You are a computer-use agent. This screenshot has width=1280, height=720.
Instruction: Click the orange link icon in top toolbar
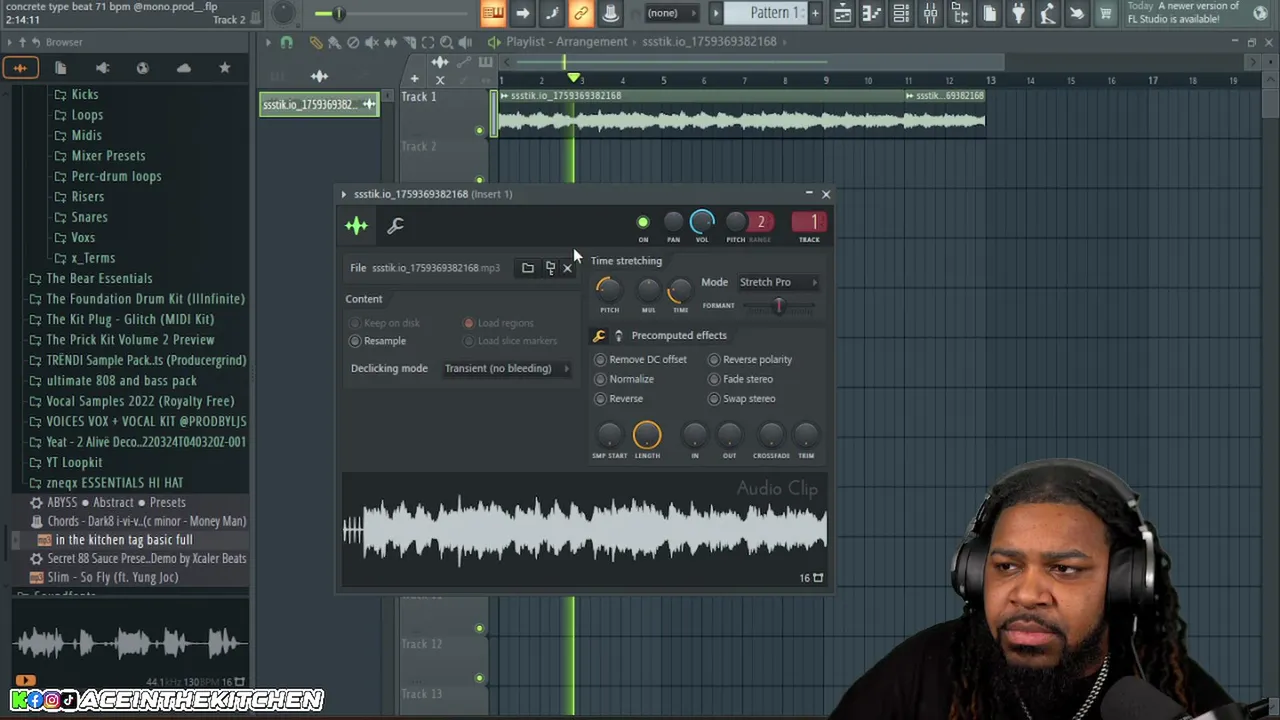[580, 13]
